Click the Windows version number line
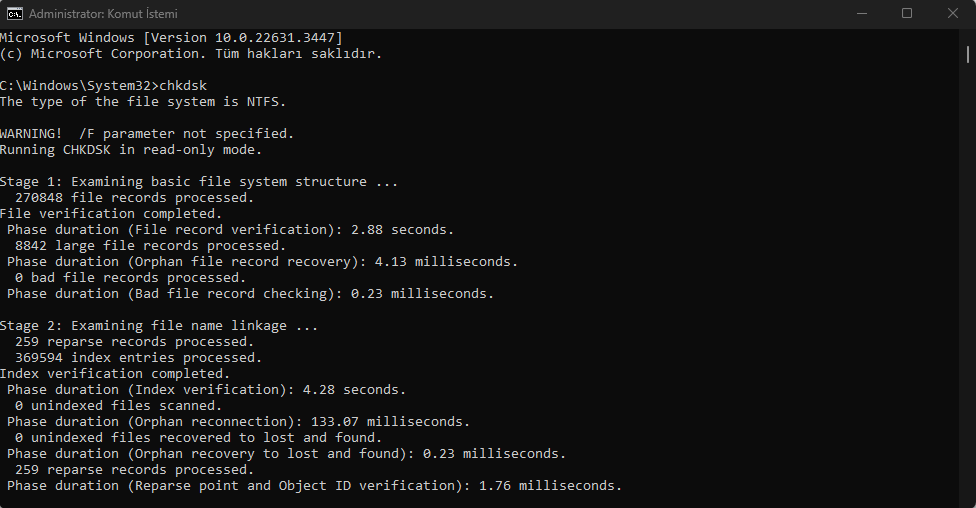This screenshot has height=508, width=976. [171, 37]
